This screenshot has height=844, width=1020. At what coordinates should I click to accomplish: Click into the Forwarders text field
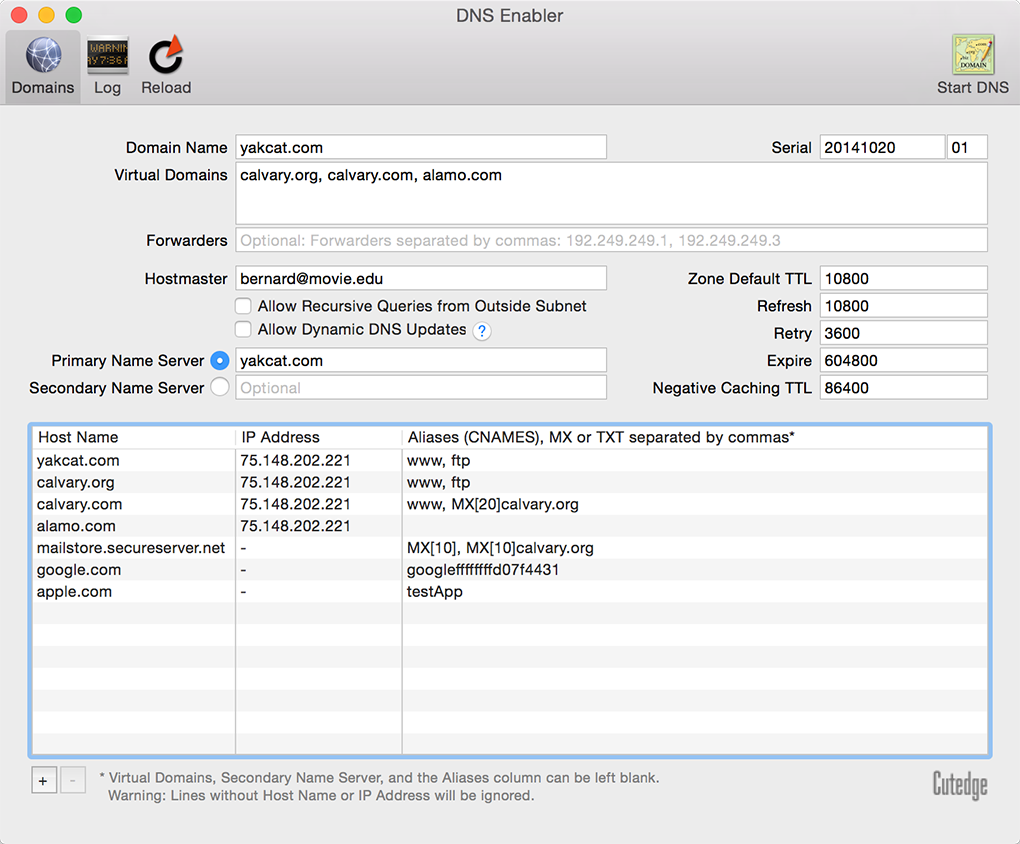pyautogui.click(x=611, y=240)
